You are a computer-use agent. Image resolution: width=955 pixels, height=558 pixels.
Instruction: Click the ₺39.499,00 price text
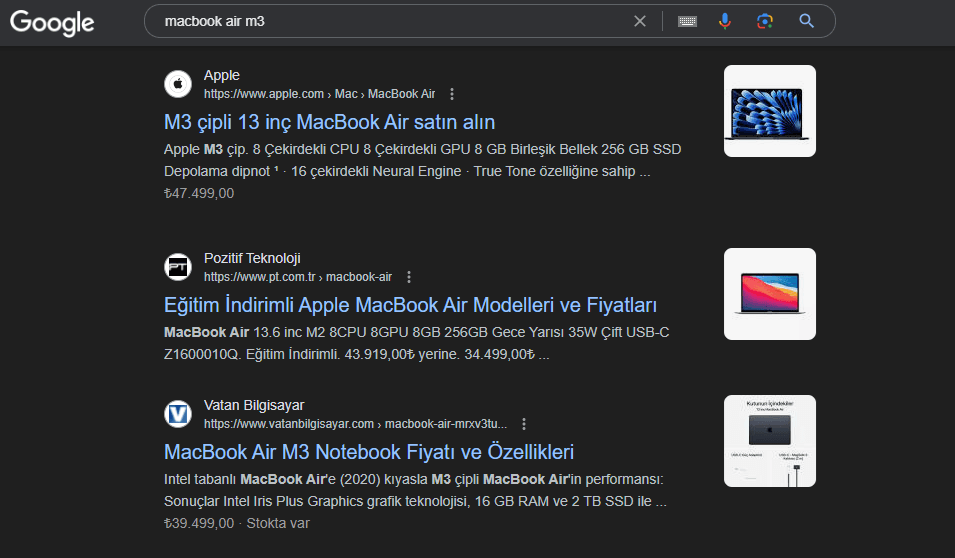point(199,523)
